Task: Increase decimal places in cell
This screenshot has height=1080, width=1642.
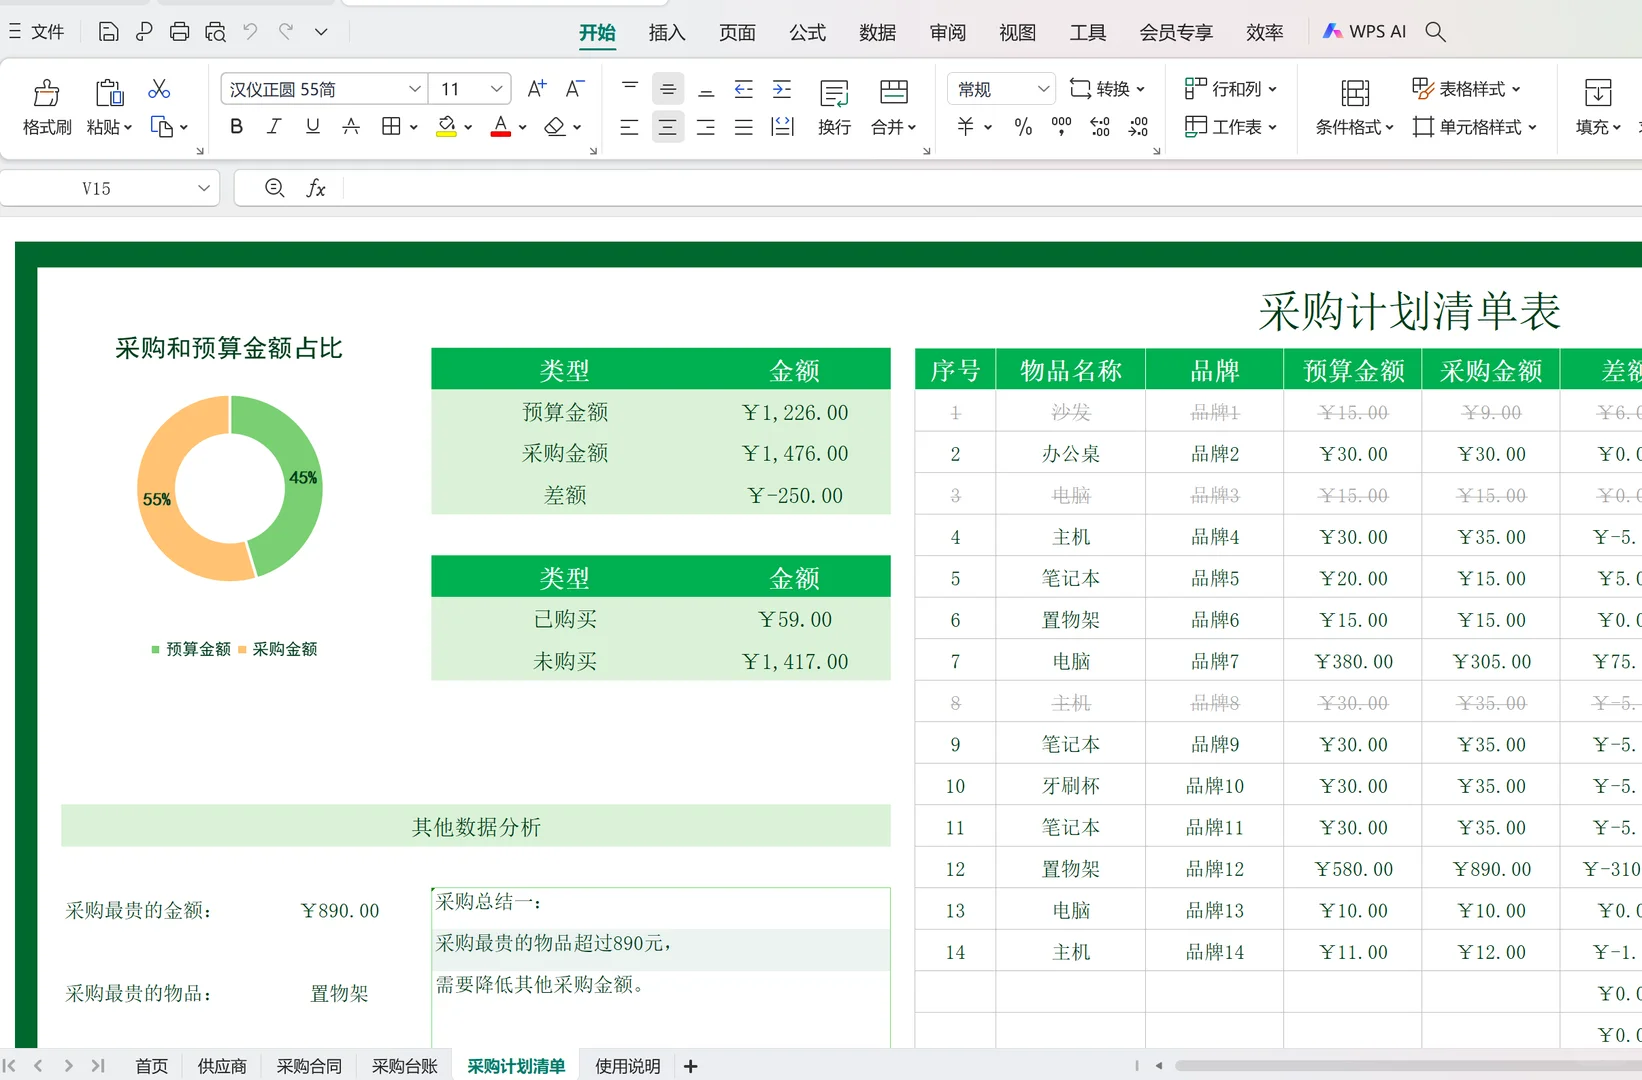Action: (1099, 126)
